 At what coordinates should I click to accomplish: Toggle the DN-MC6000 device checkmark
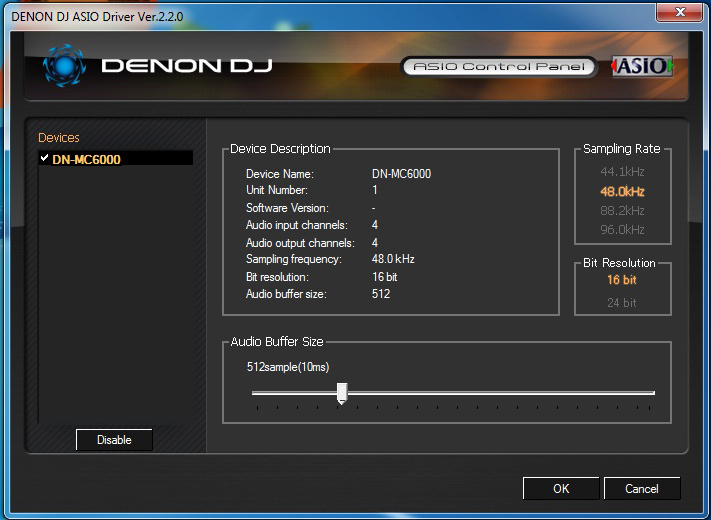[x=44, y=158]
